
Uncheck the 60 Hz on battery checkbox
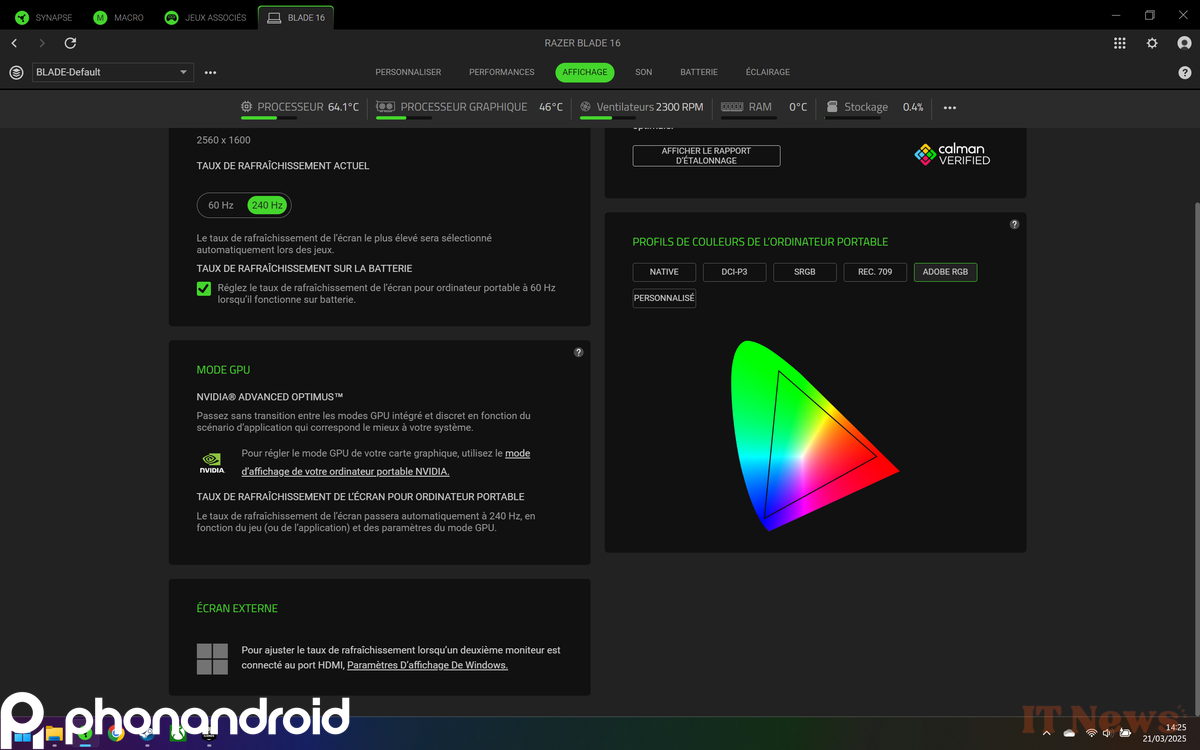(204, 288)
